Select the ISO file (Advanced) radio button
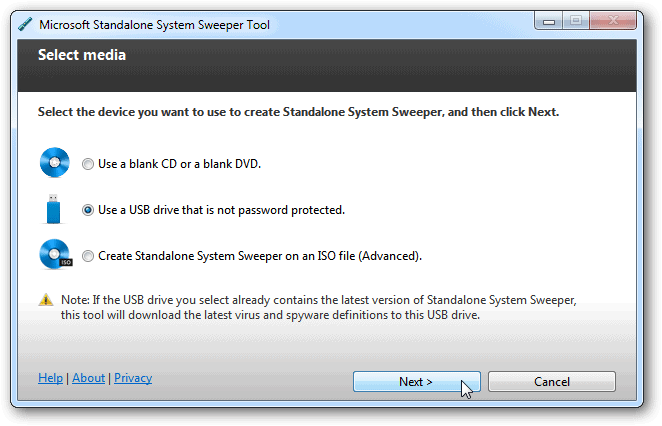The height and width of the screenshot is (426, 662). coord(89,256)
